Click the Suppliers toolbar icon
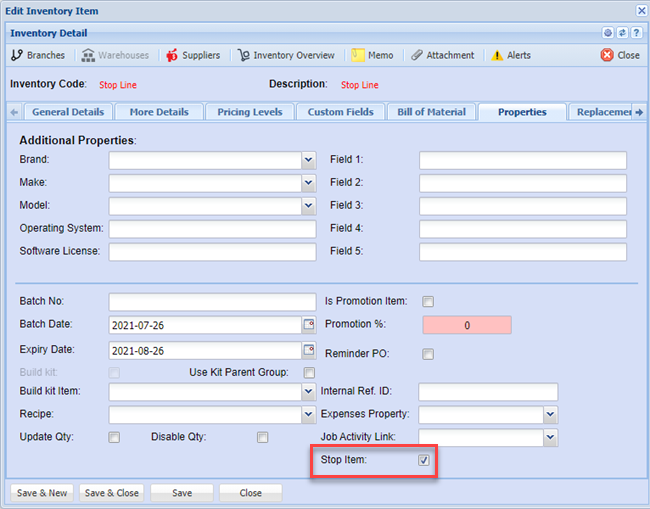 171,55
